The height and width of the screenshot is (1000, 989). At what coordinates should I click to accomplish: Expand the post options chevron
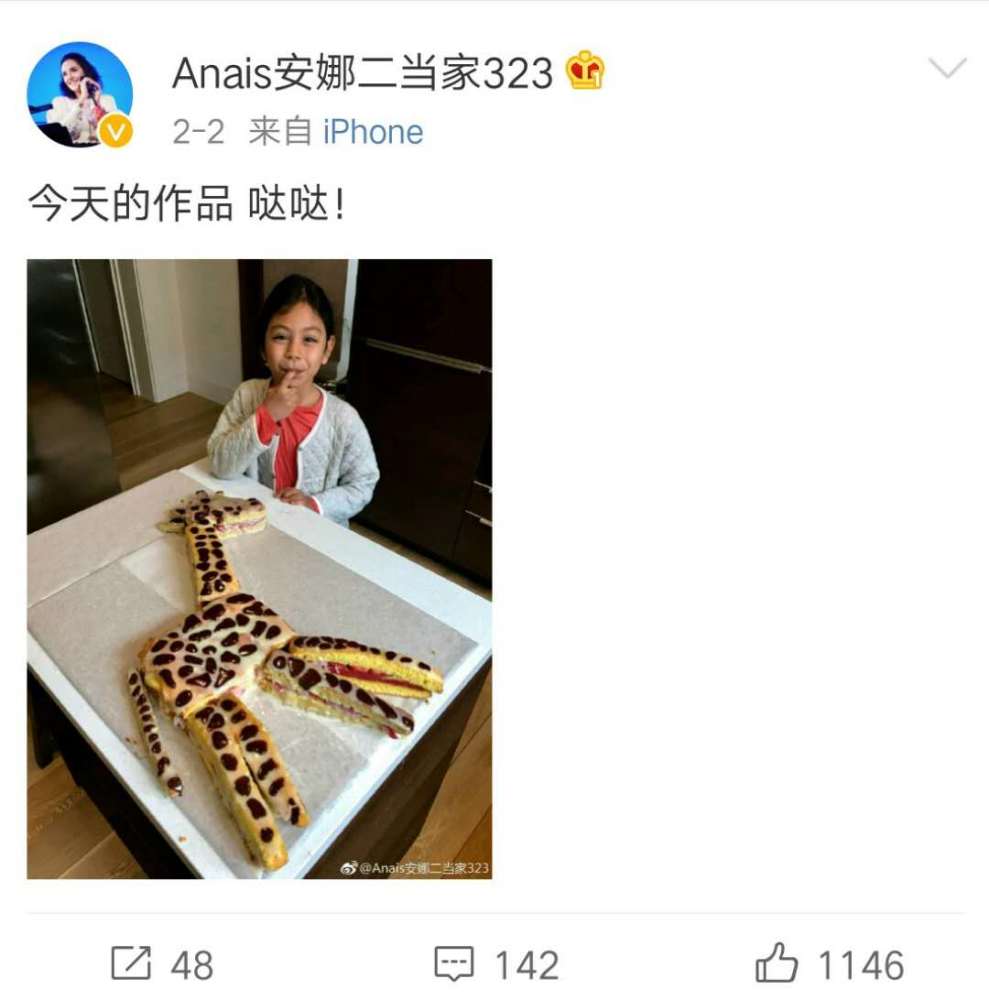[x=947, y=68]
